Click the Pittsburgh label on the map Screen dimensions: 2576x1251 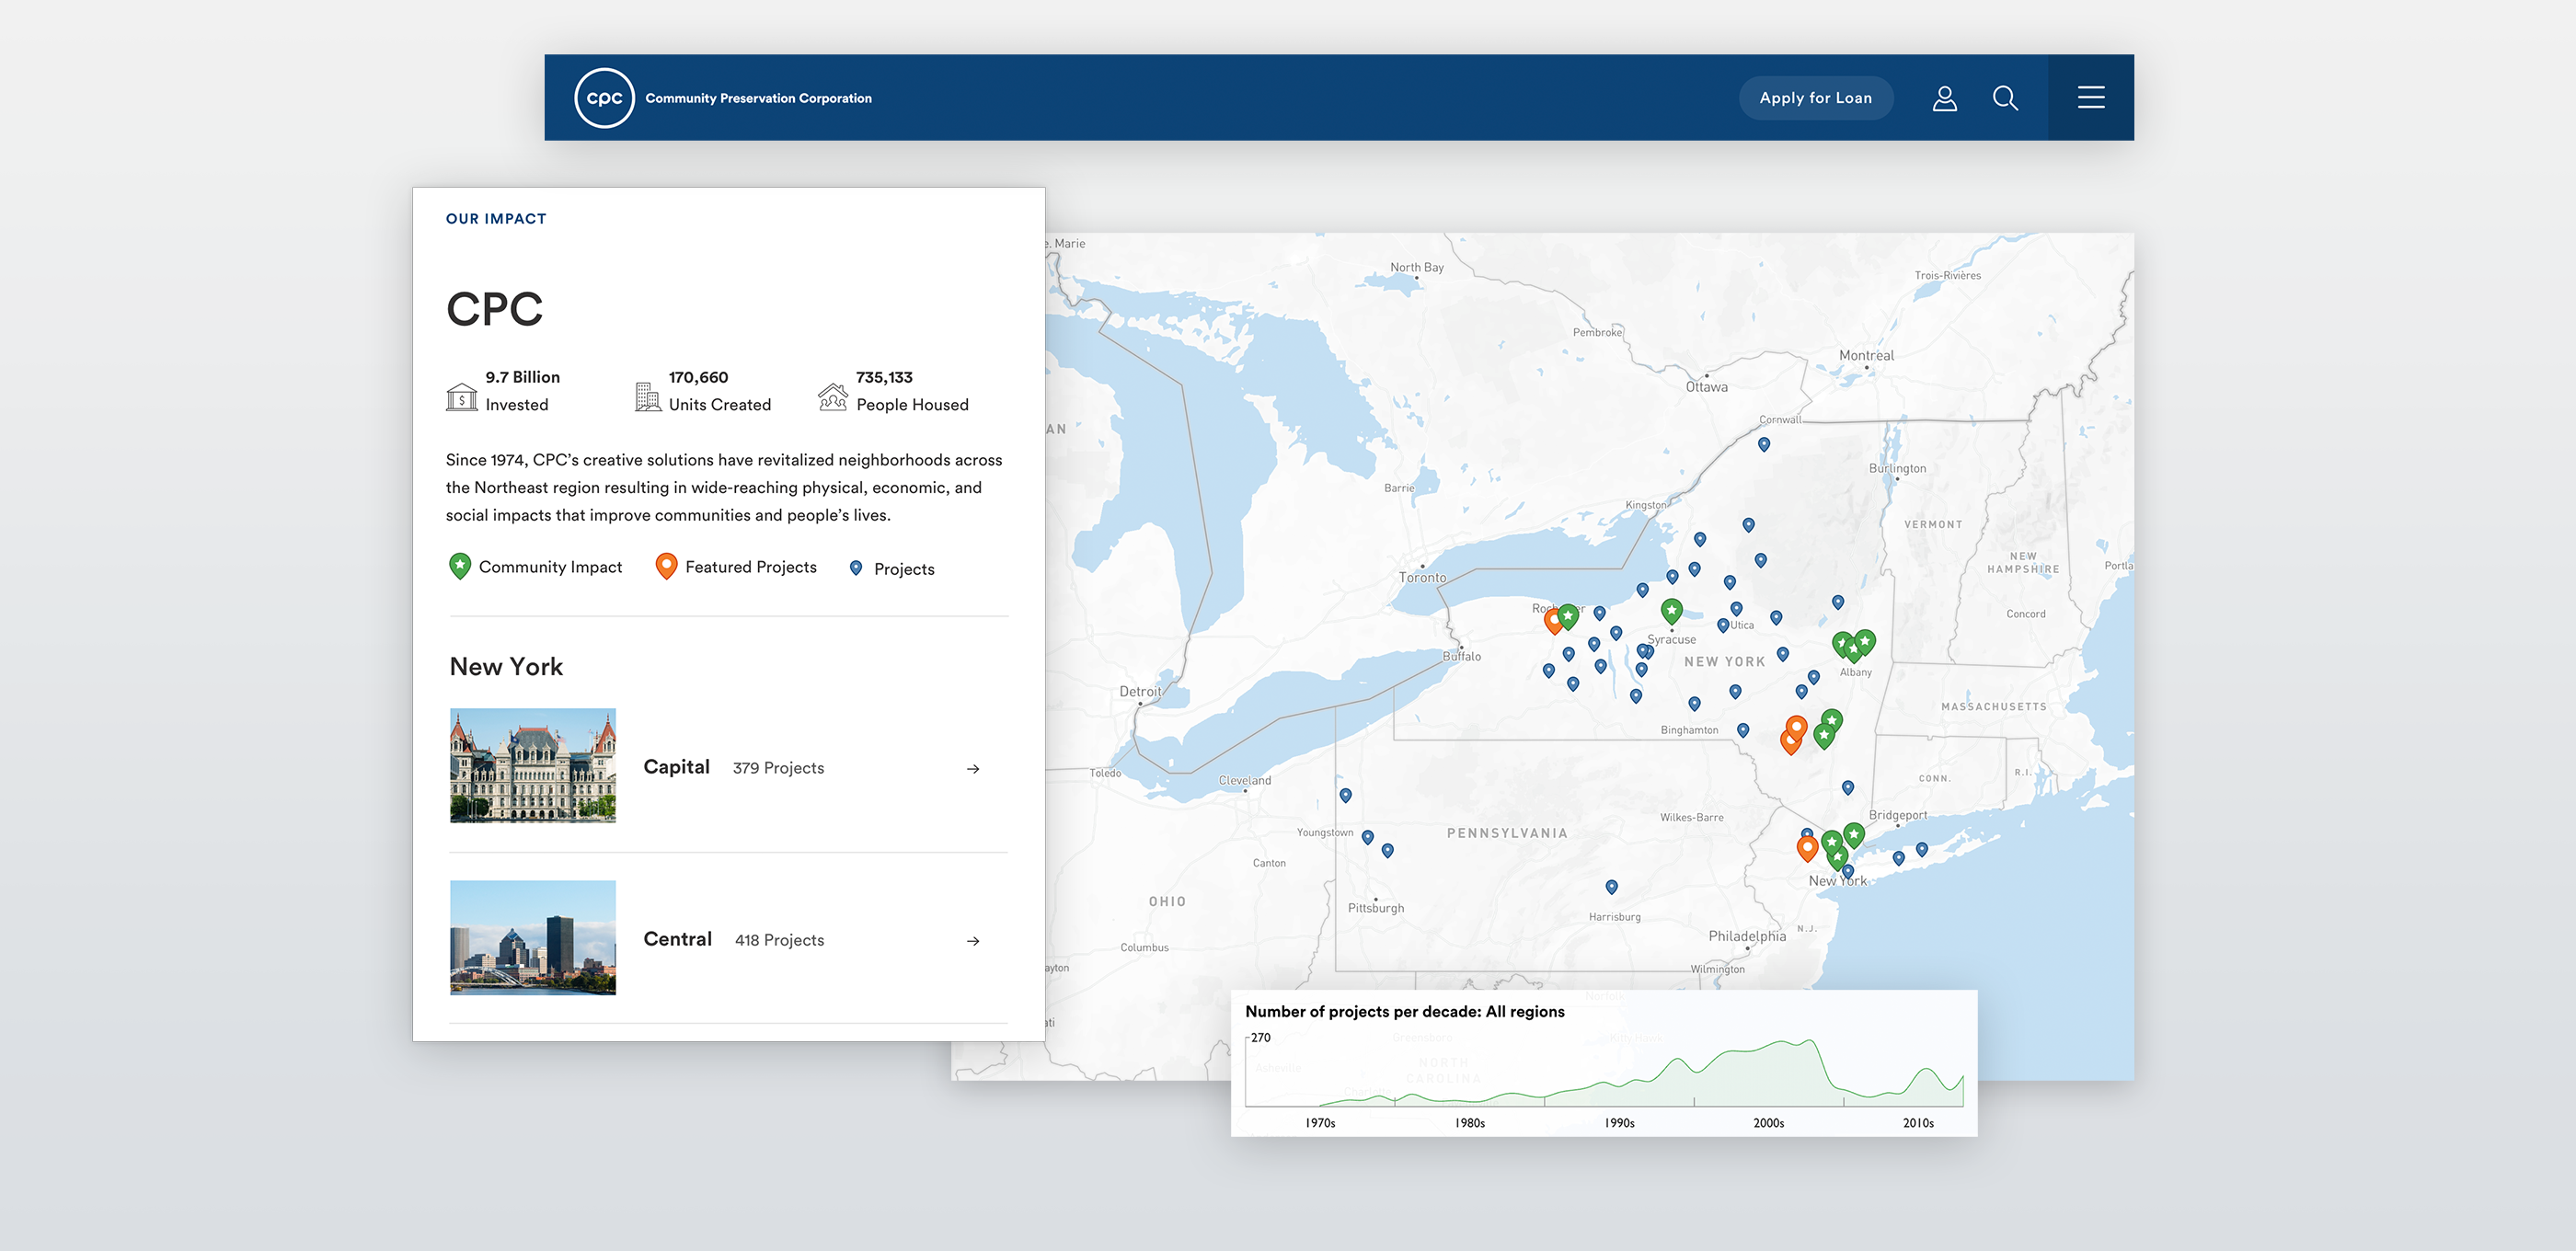pyautogui.click(x=1375, y=908)
